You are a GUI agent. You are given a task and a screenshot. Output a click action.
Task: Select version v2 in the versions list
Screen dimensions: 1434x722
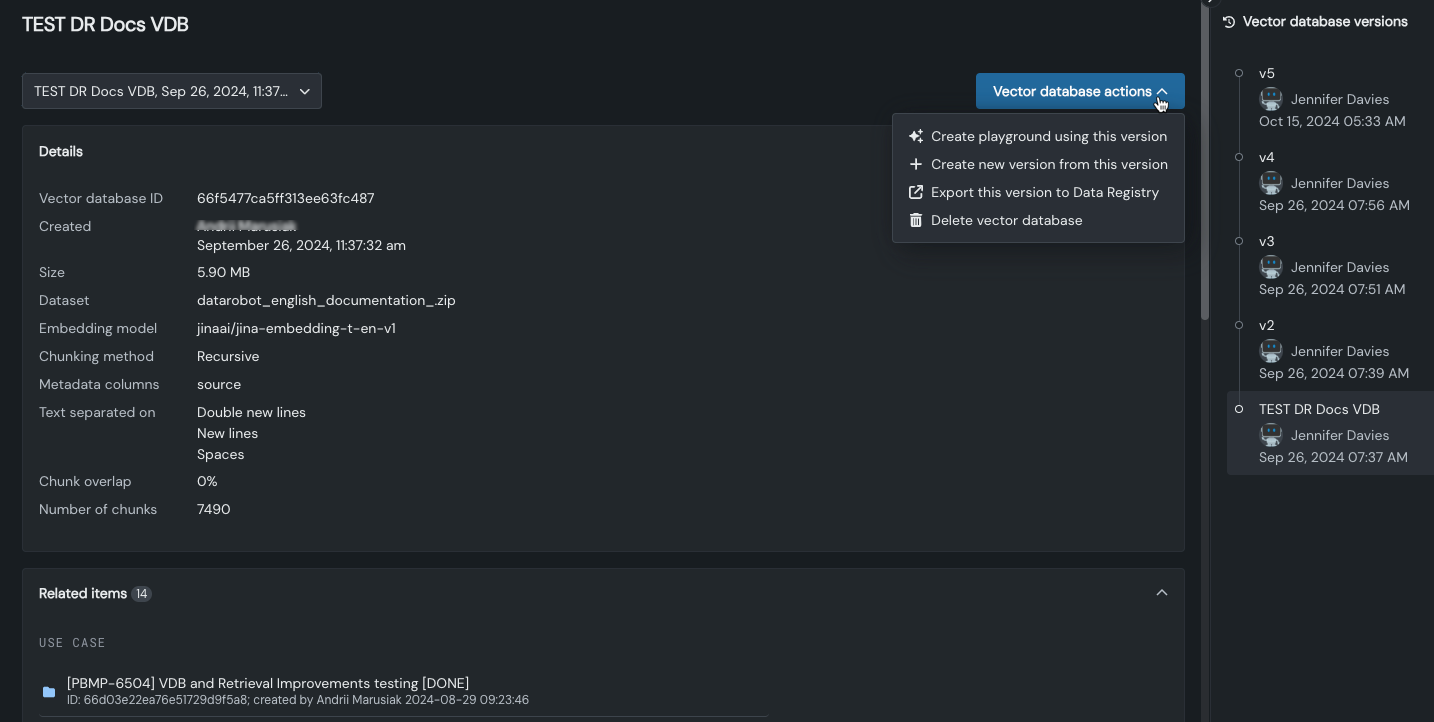[x=1267, y=325]
